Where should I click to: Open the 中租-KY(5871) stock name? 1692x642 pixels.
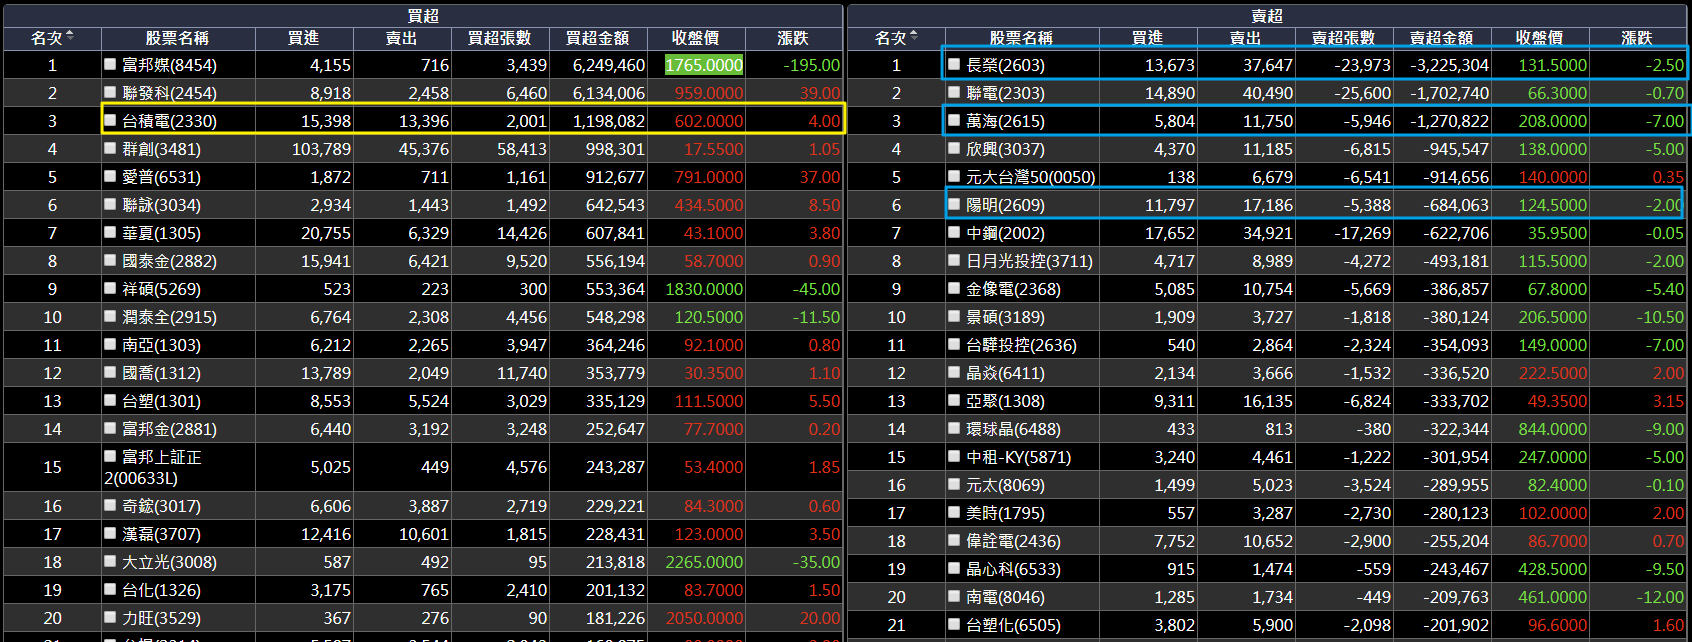1018,457
